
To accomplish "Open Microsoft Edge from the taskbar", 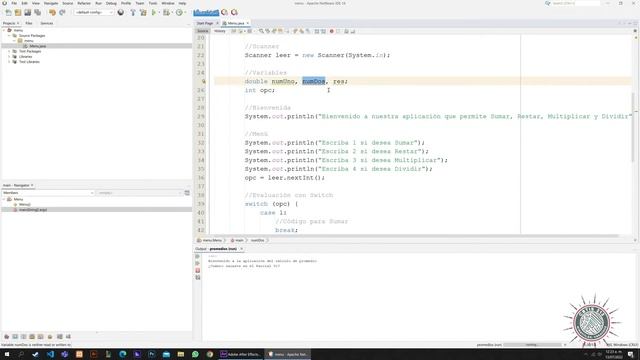I will (x=122, y=354).
